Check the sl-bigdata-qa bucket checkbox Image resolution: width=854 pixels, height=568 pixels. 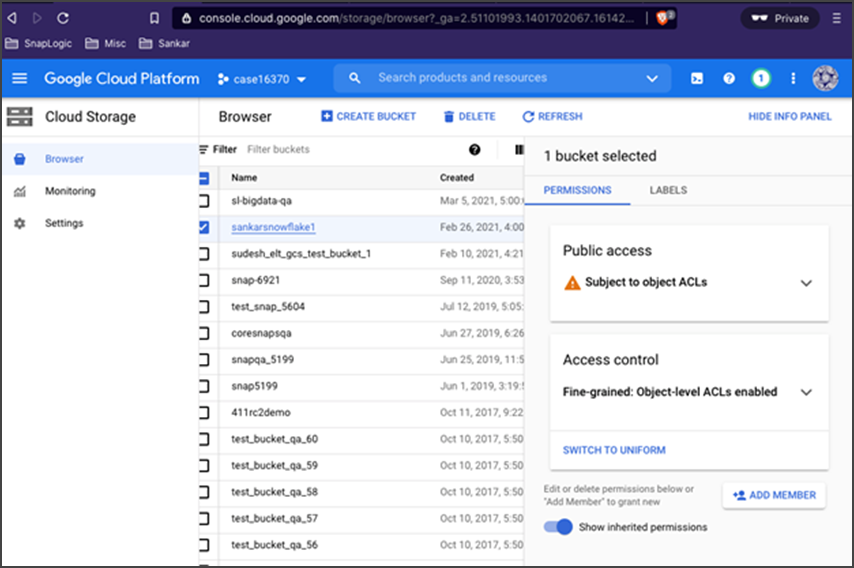tap(204, 201)
